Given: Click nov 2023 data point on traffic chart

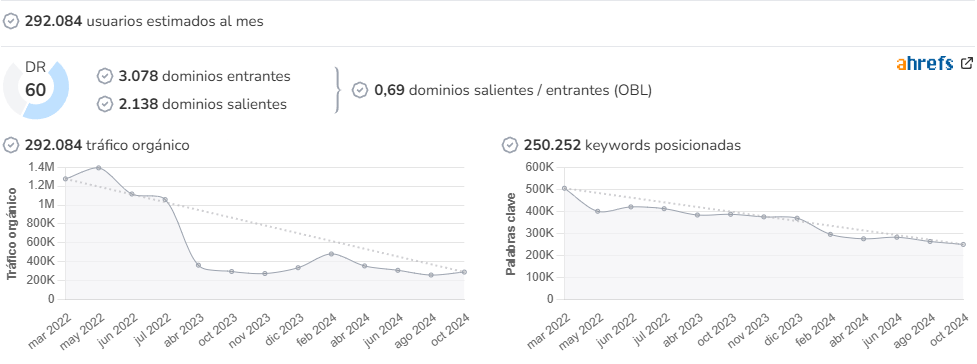Looking at the screenshot, I should [x=265, y=274].
